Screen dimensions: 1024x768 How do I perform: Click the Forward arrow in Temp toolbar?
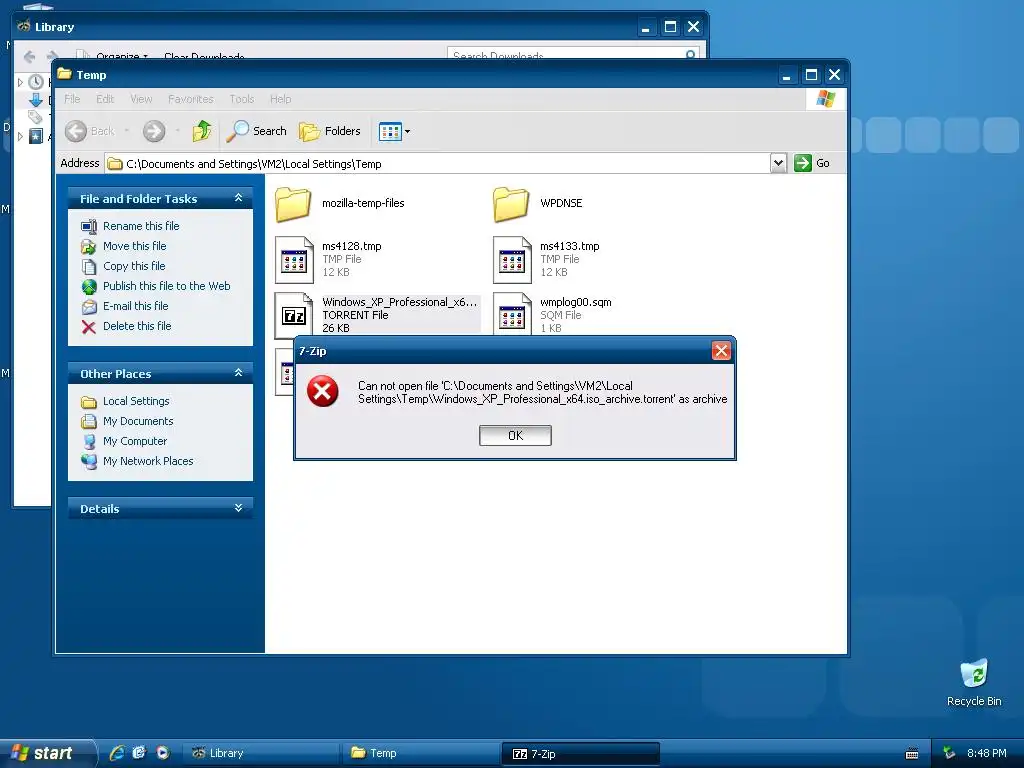[x=154, y=131]
